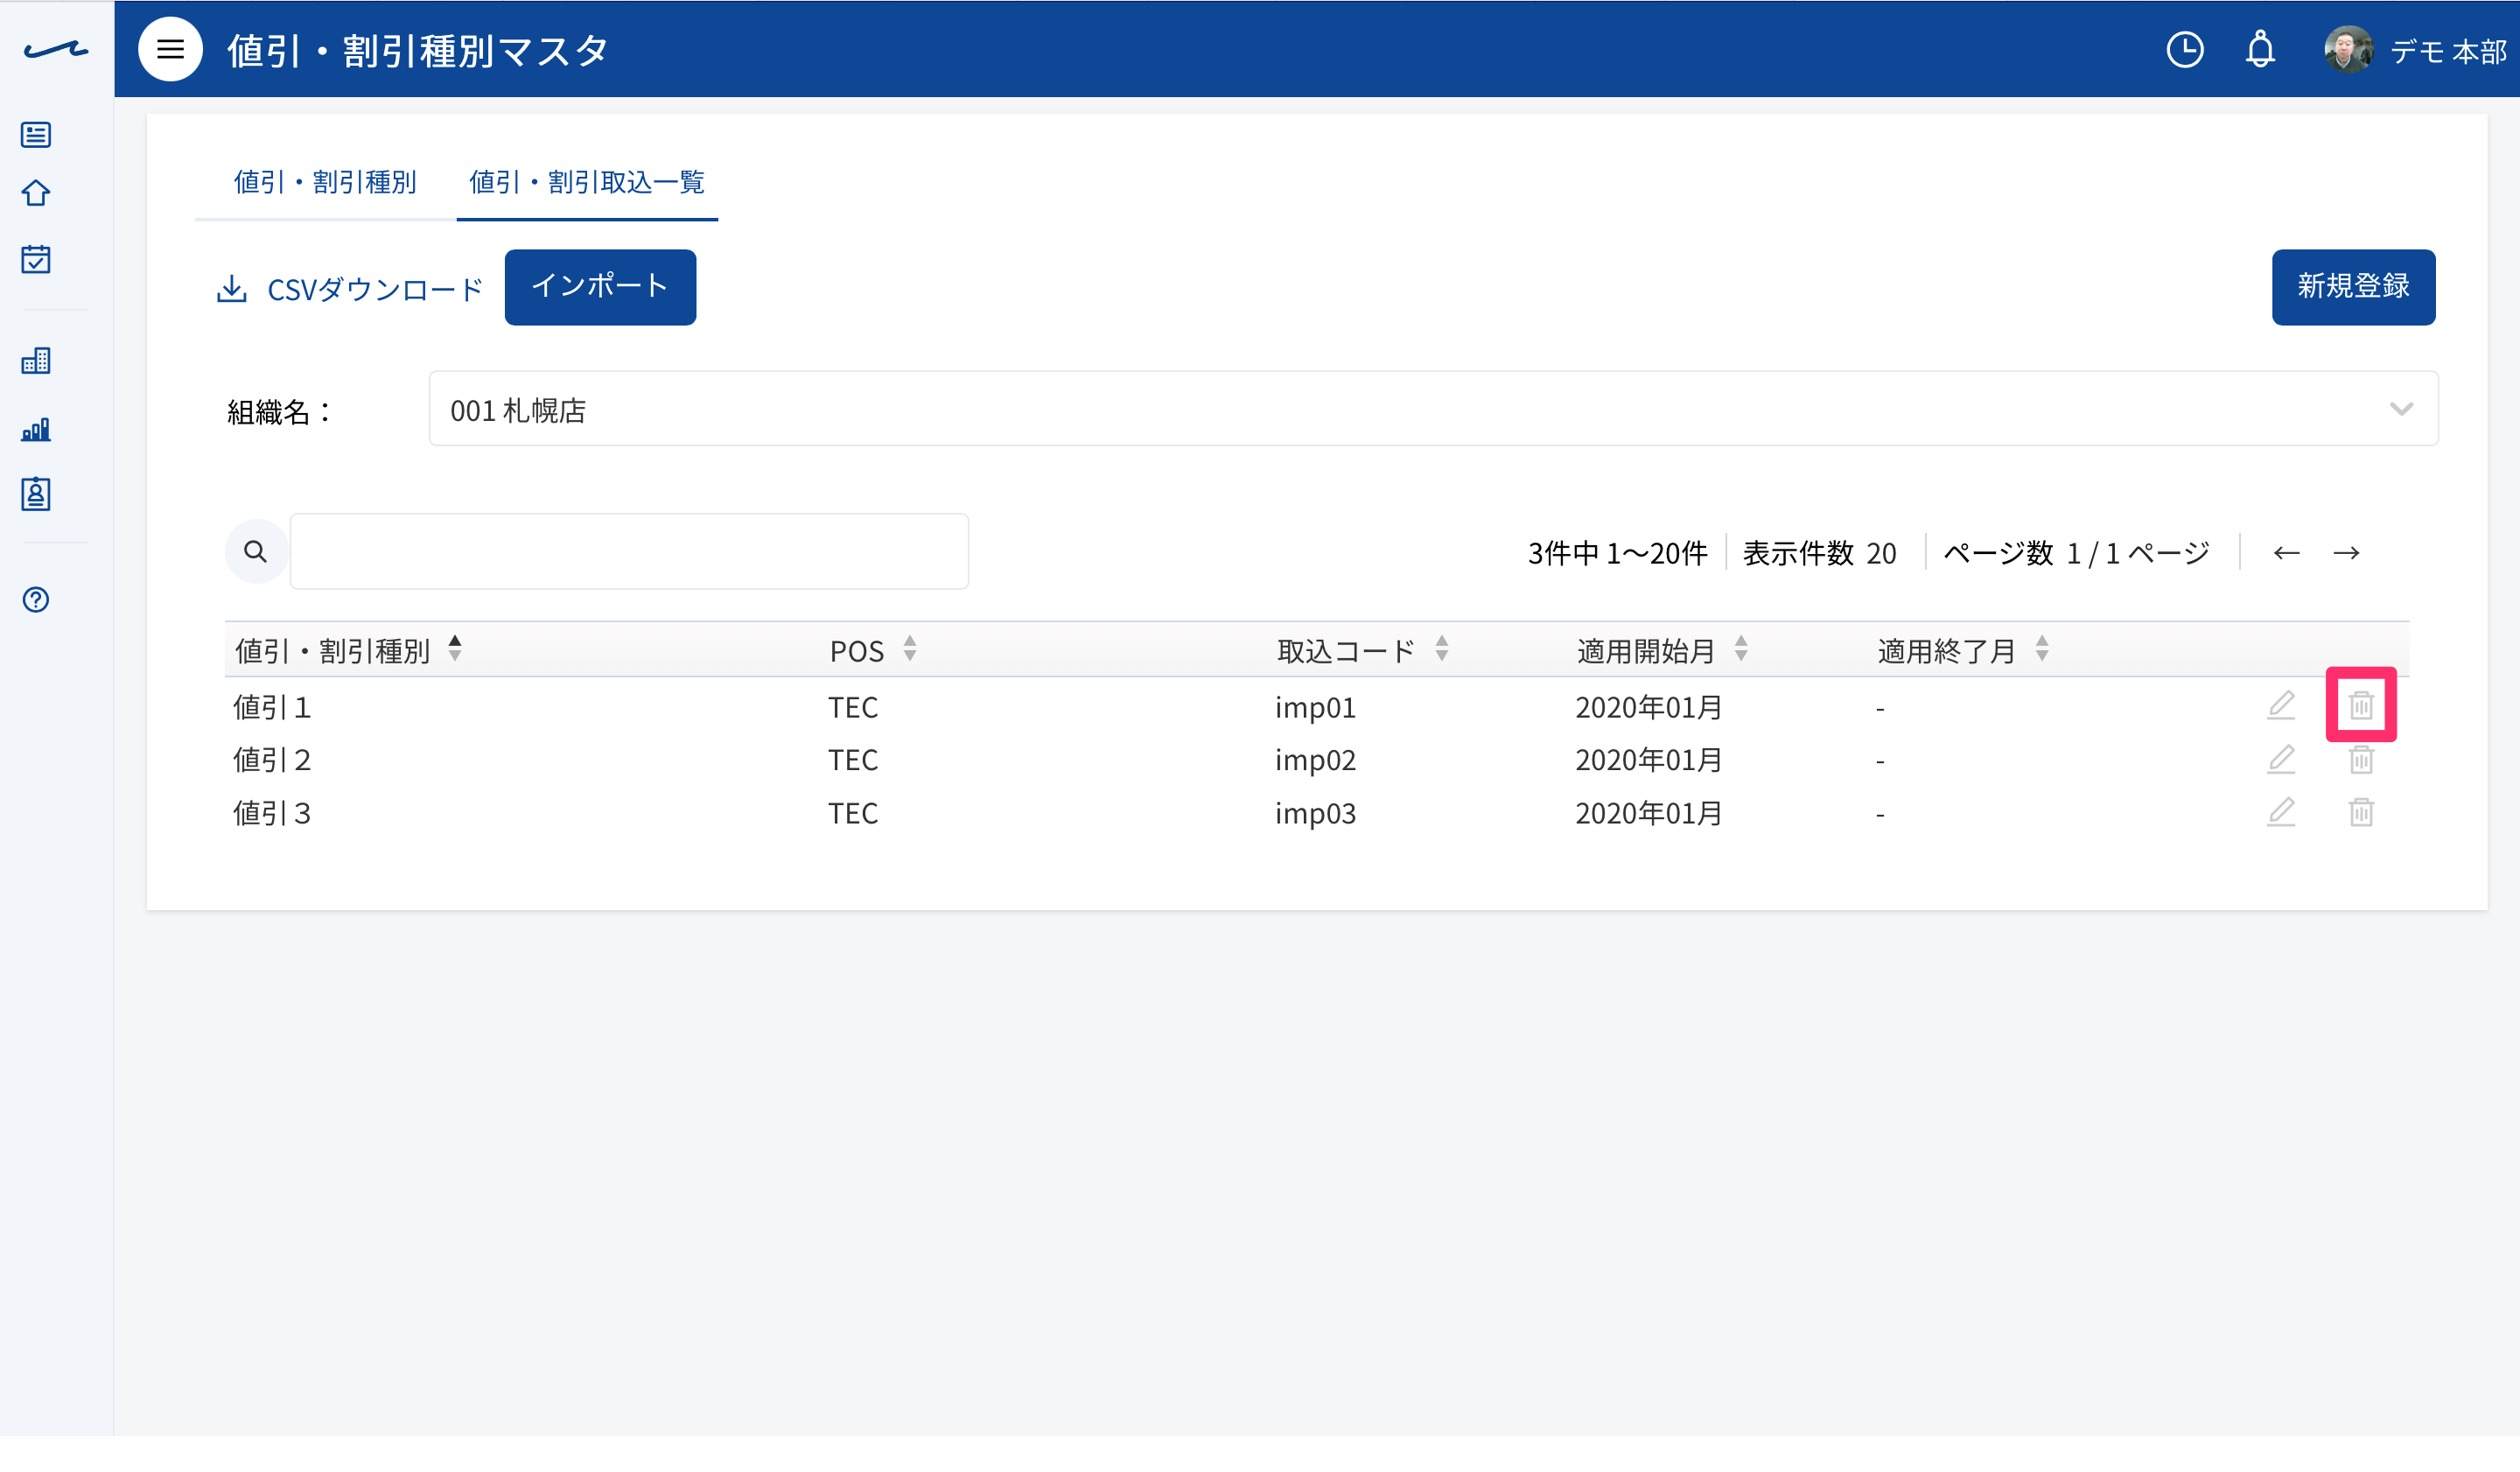Click the 表示件数 20 setting
The height and width of the screenshot is (1472, 2520).
pos(1819,553)
